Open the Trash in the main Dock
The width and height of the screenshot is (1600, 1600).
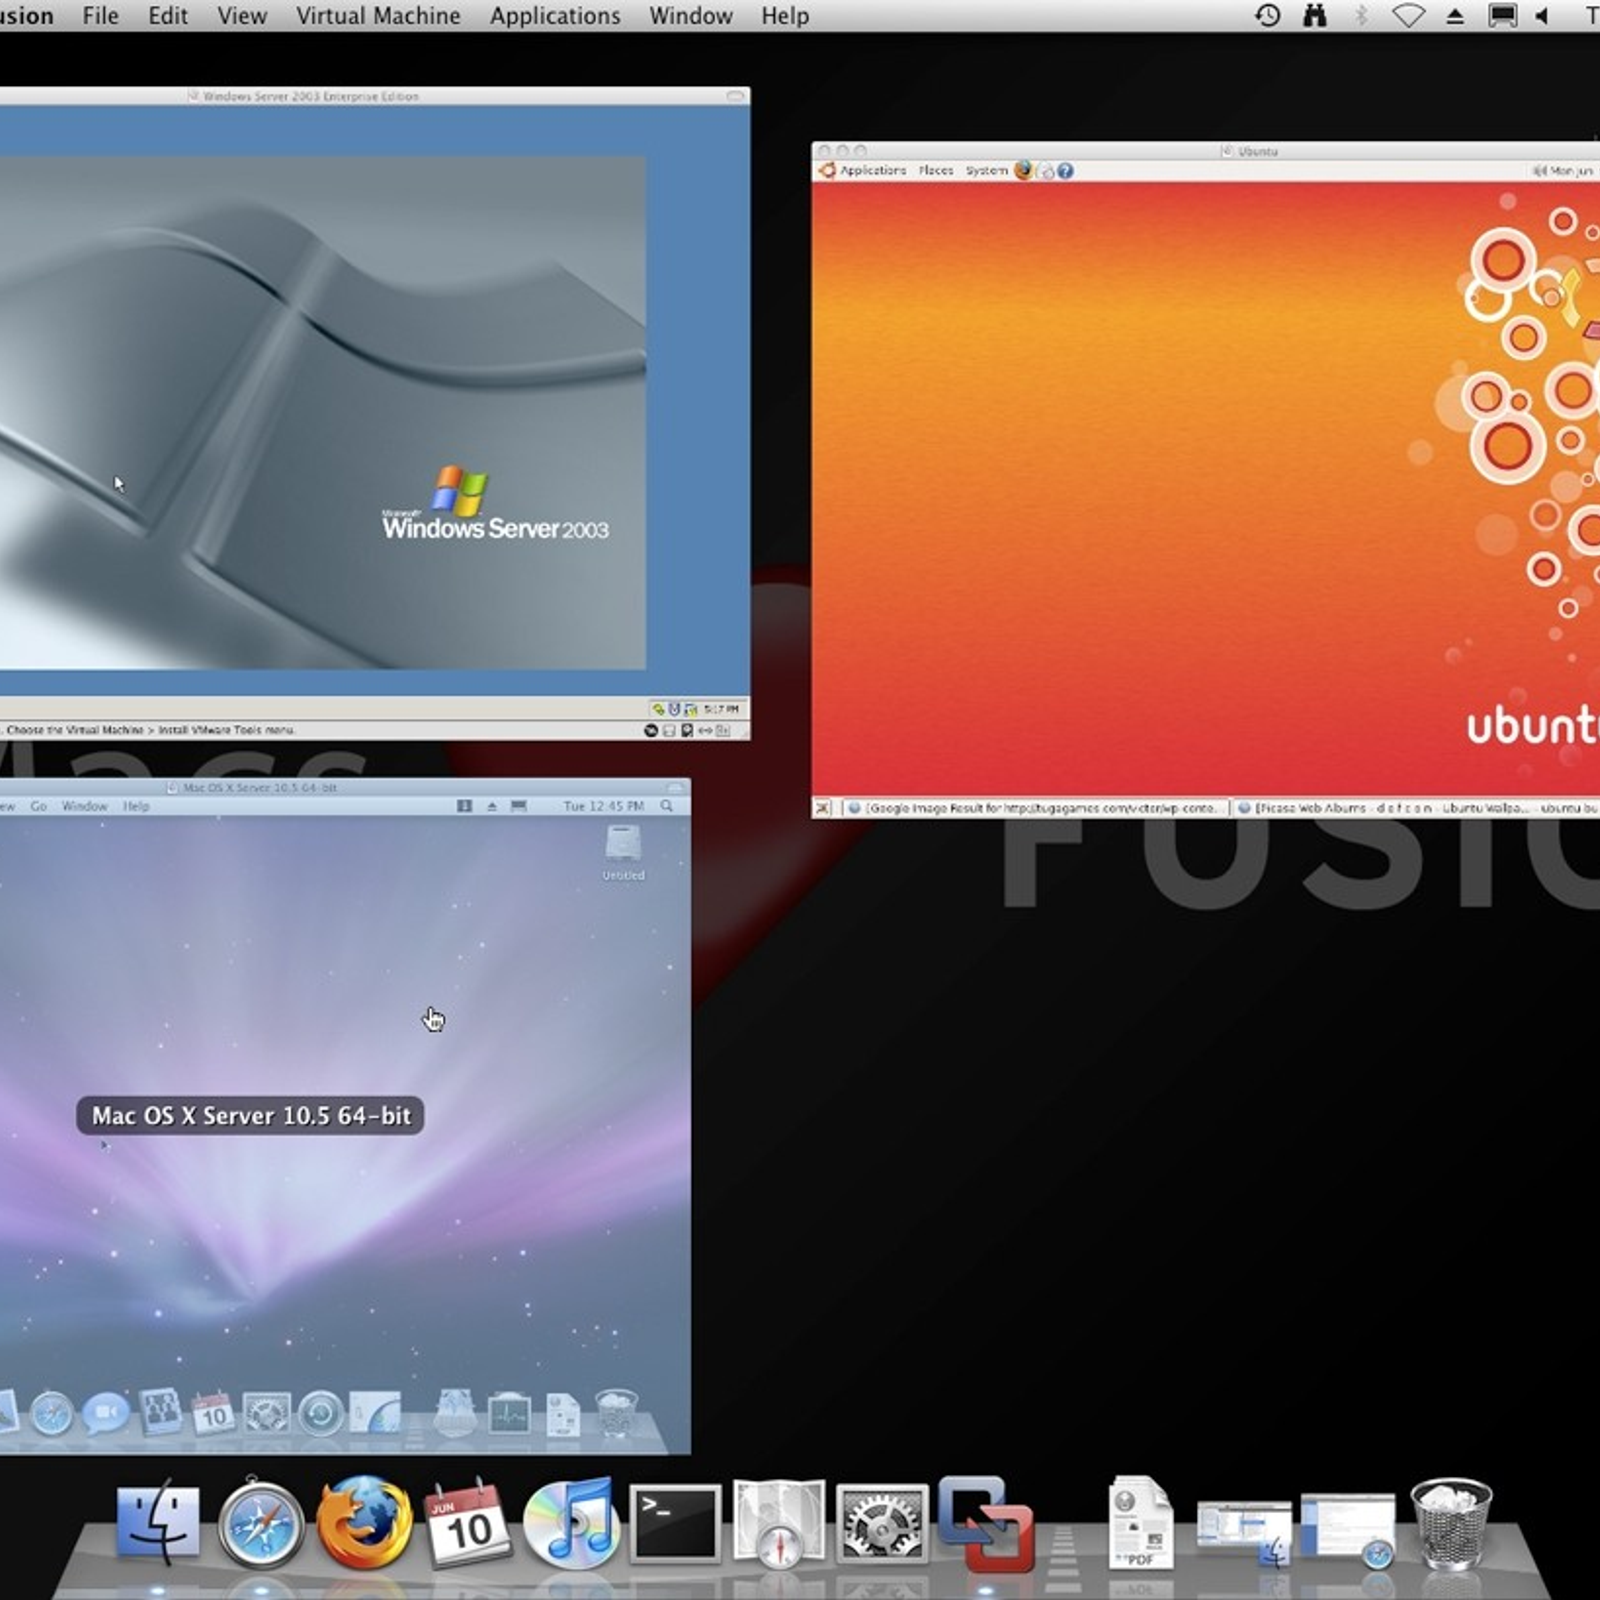(1451, 1524)
